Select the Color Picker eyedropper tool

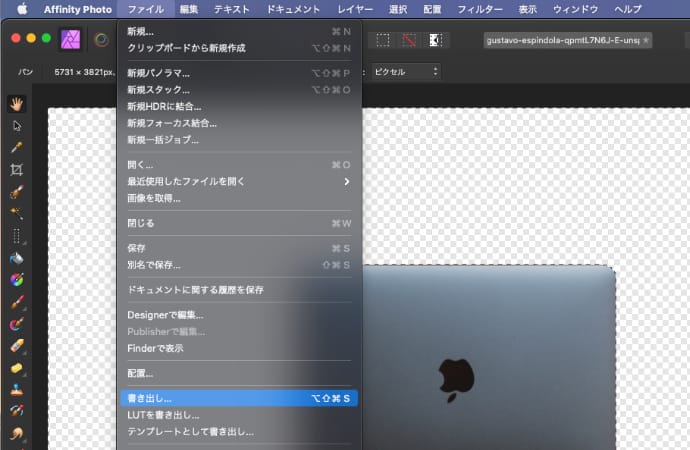pos(16,147)
